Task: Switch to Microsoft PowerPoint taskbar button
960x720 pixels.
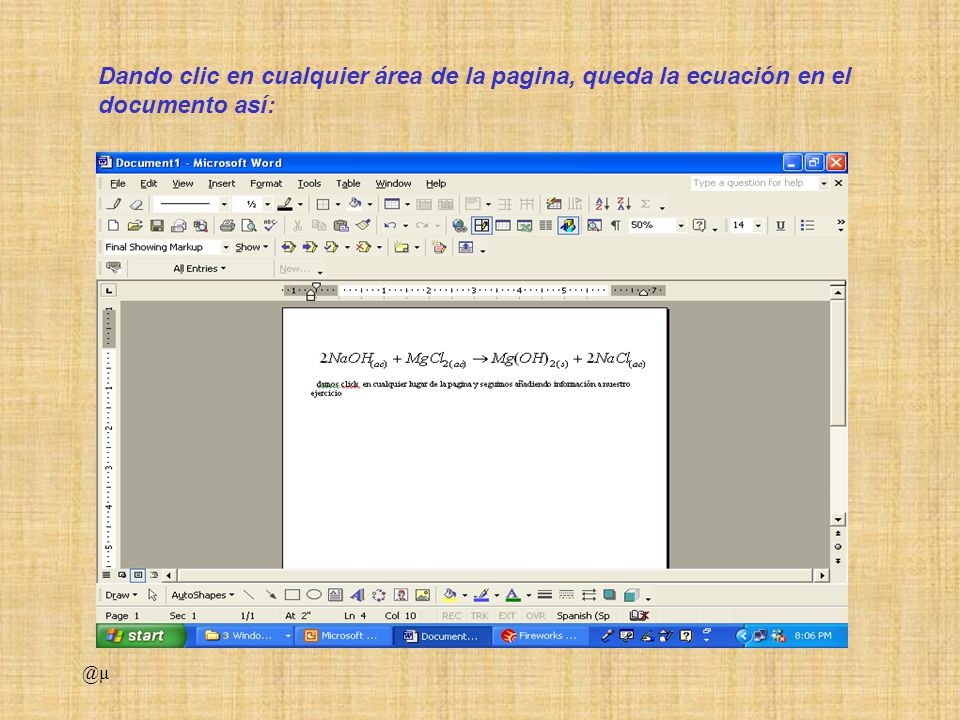Action: click(x=343, y=636)
